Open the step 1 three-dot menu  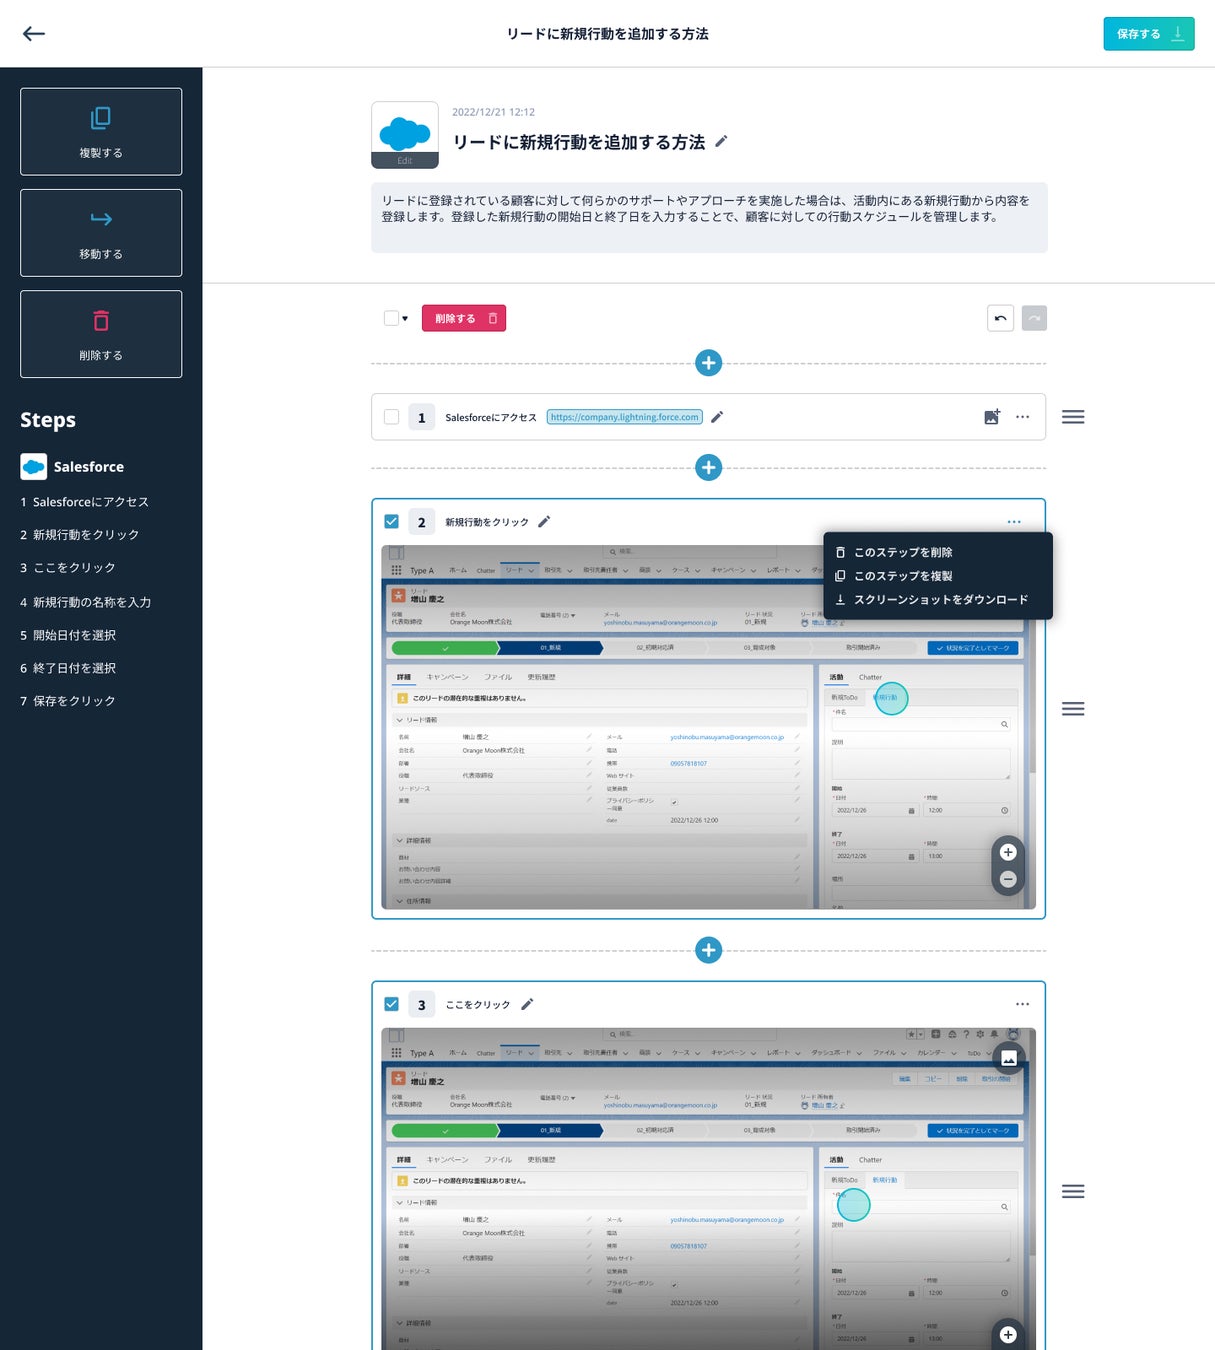point(1022,417)
